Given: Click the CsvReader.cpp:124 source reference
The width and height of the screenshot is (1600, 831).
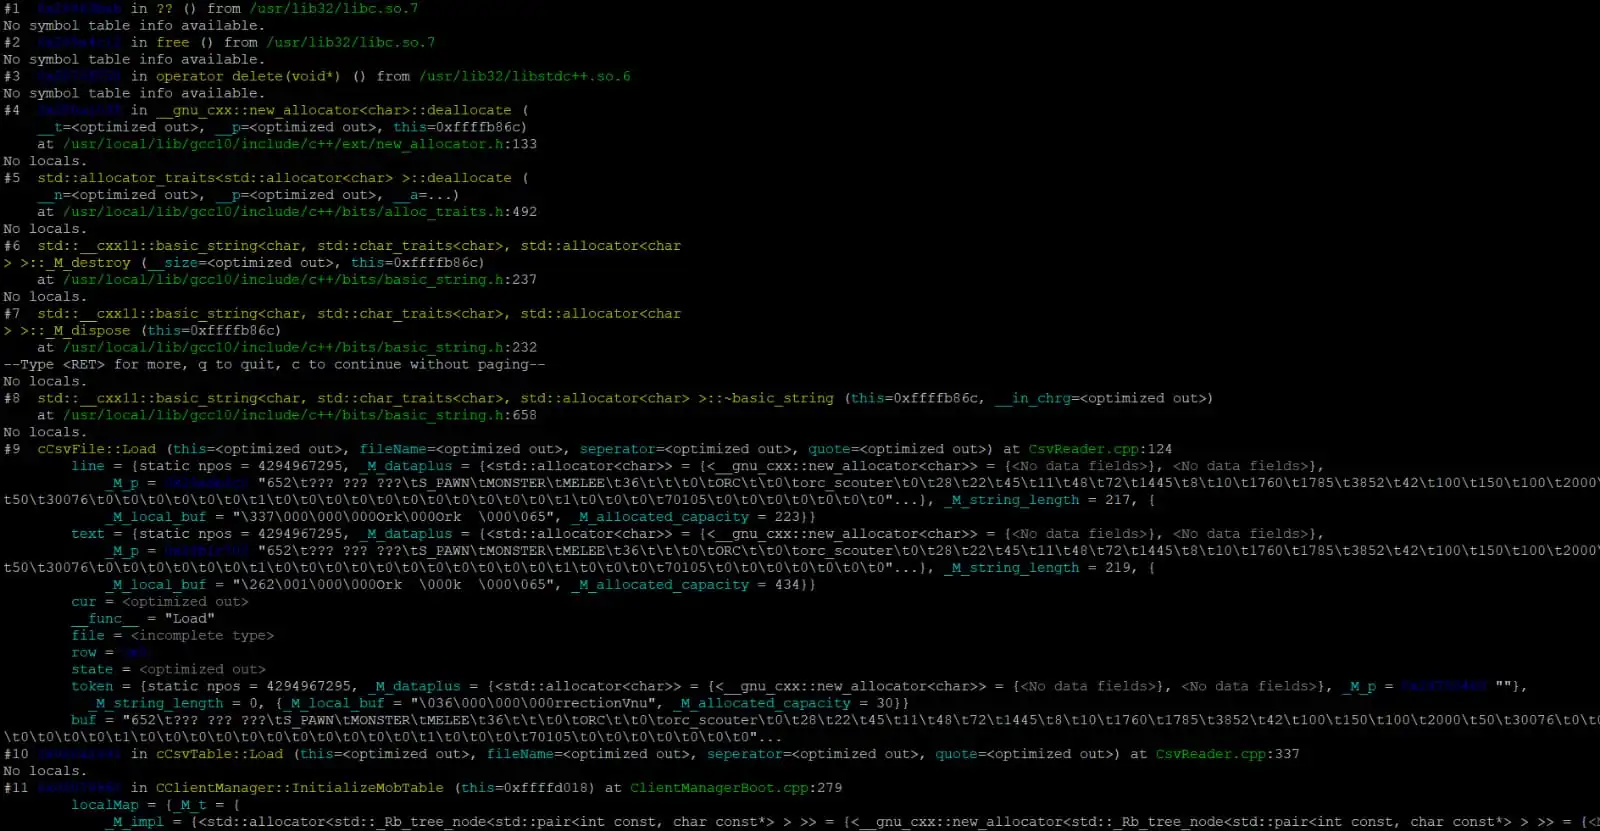Looking at the screenshot, I should [1100, 449].
